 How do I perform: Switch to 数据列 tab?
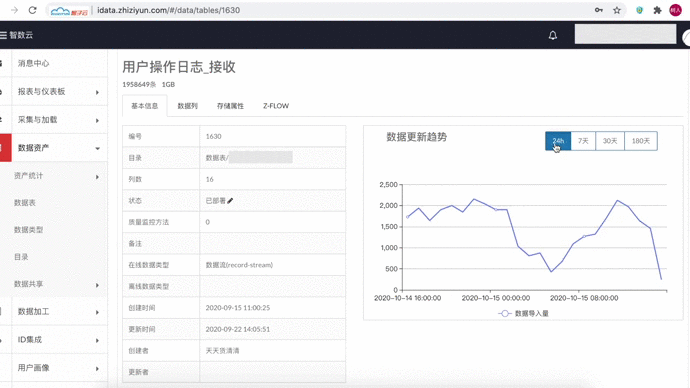tap(187, 106)
